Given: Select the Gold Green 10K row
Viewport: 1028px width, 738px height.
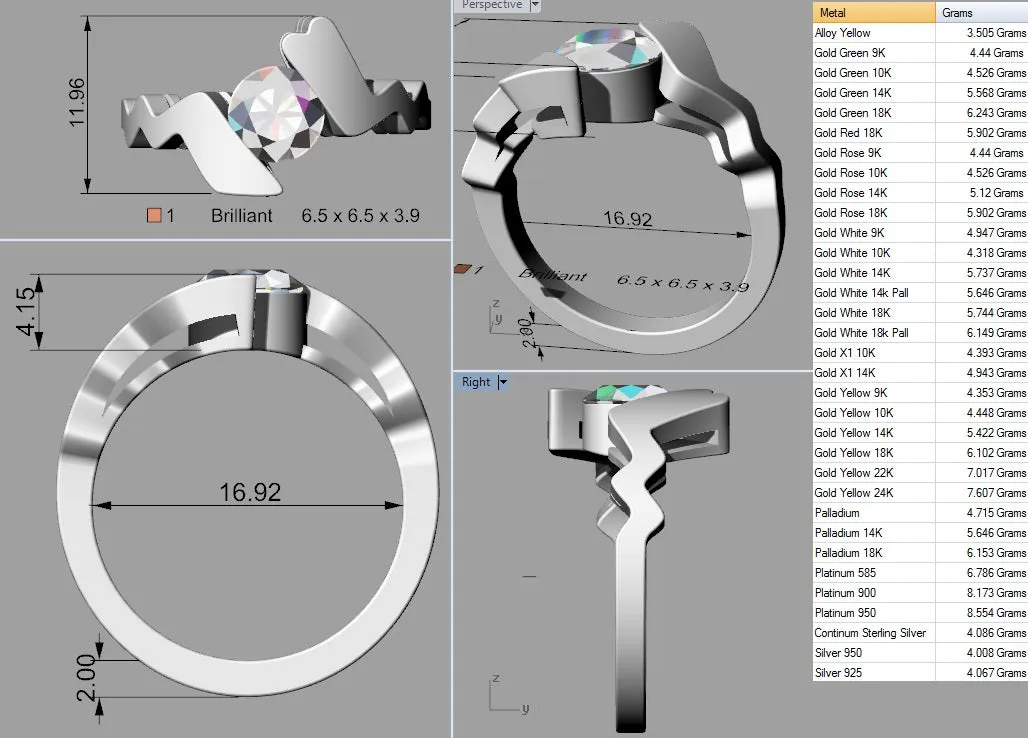Looking at the screenshot, I should (920, 73).
